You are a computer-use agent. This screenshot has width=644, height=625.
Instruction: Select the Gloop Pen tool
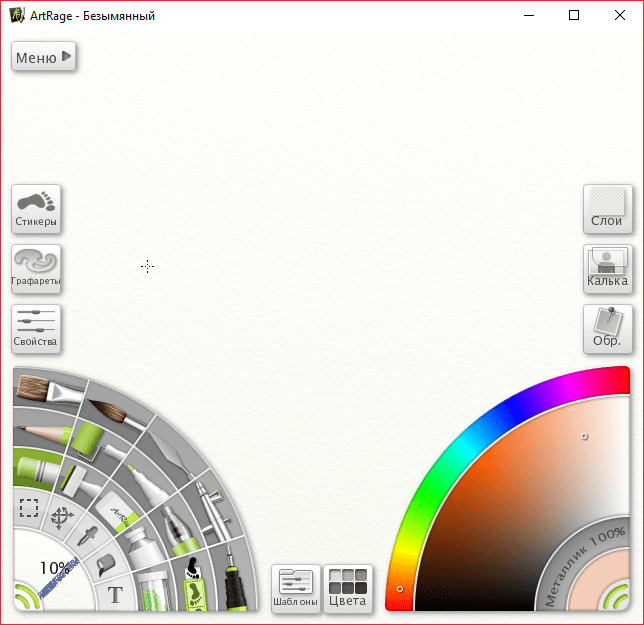point(179,530)
